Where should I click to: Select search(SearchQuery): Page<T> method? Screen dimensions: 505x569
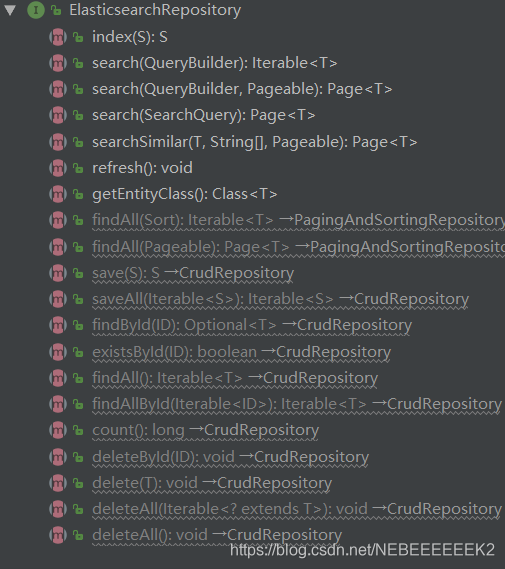pos(204,115)
